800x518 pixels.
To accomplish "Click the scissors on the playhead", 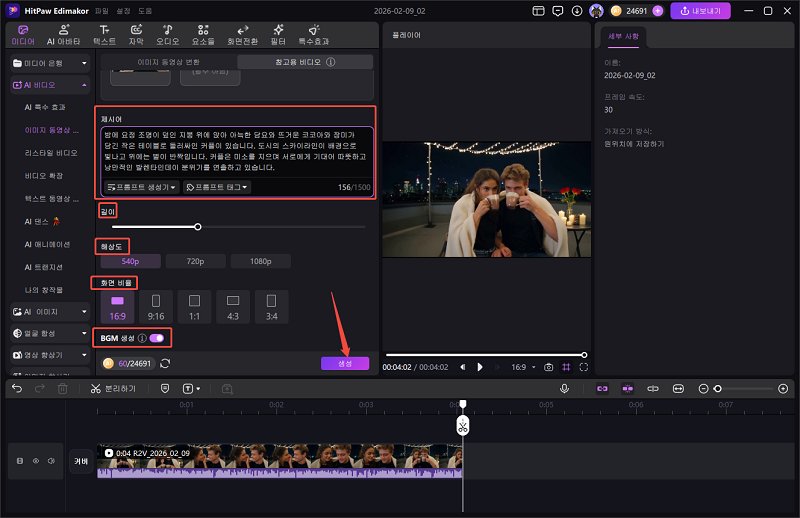I will [x=463, y=426].
